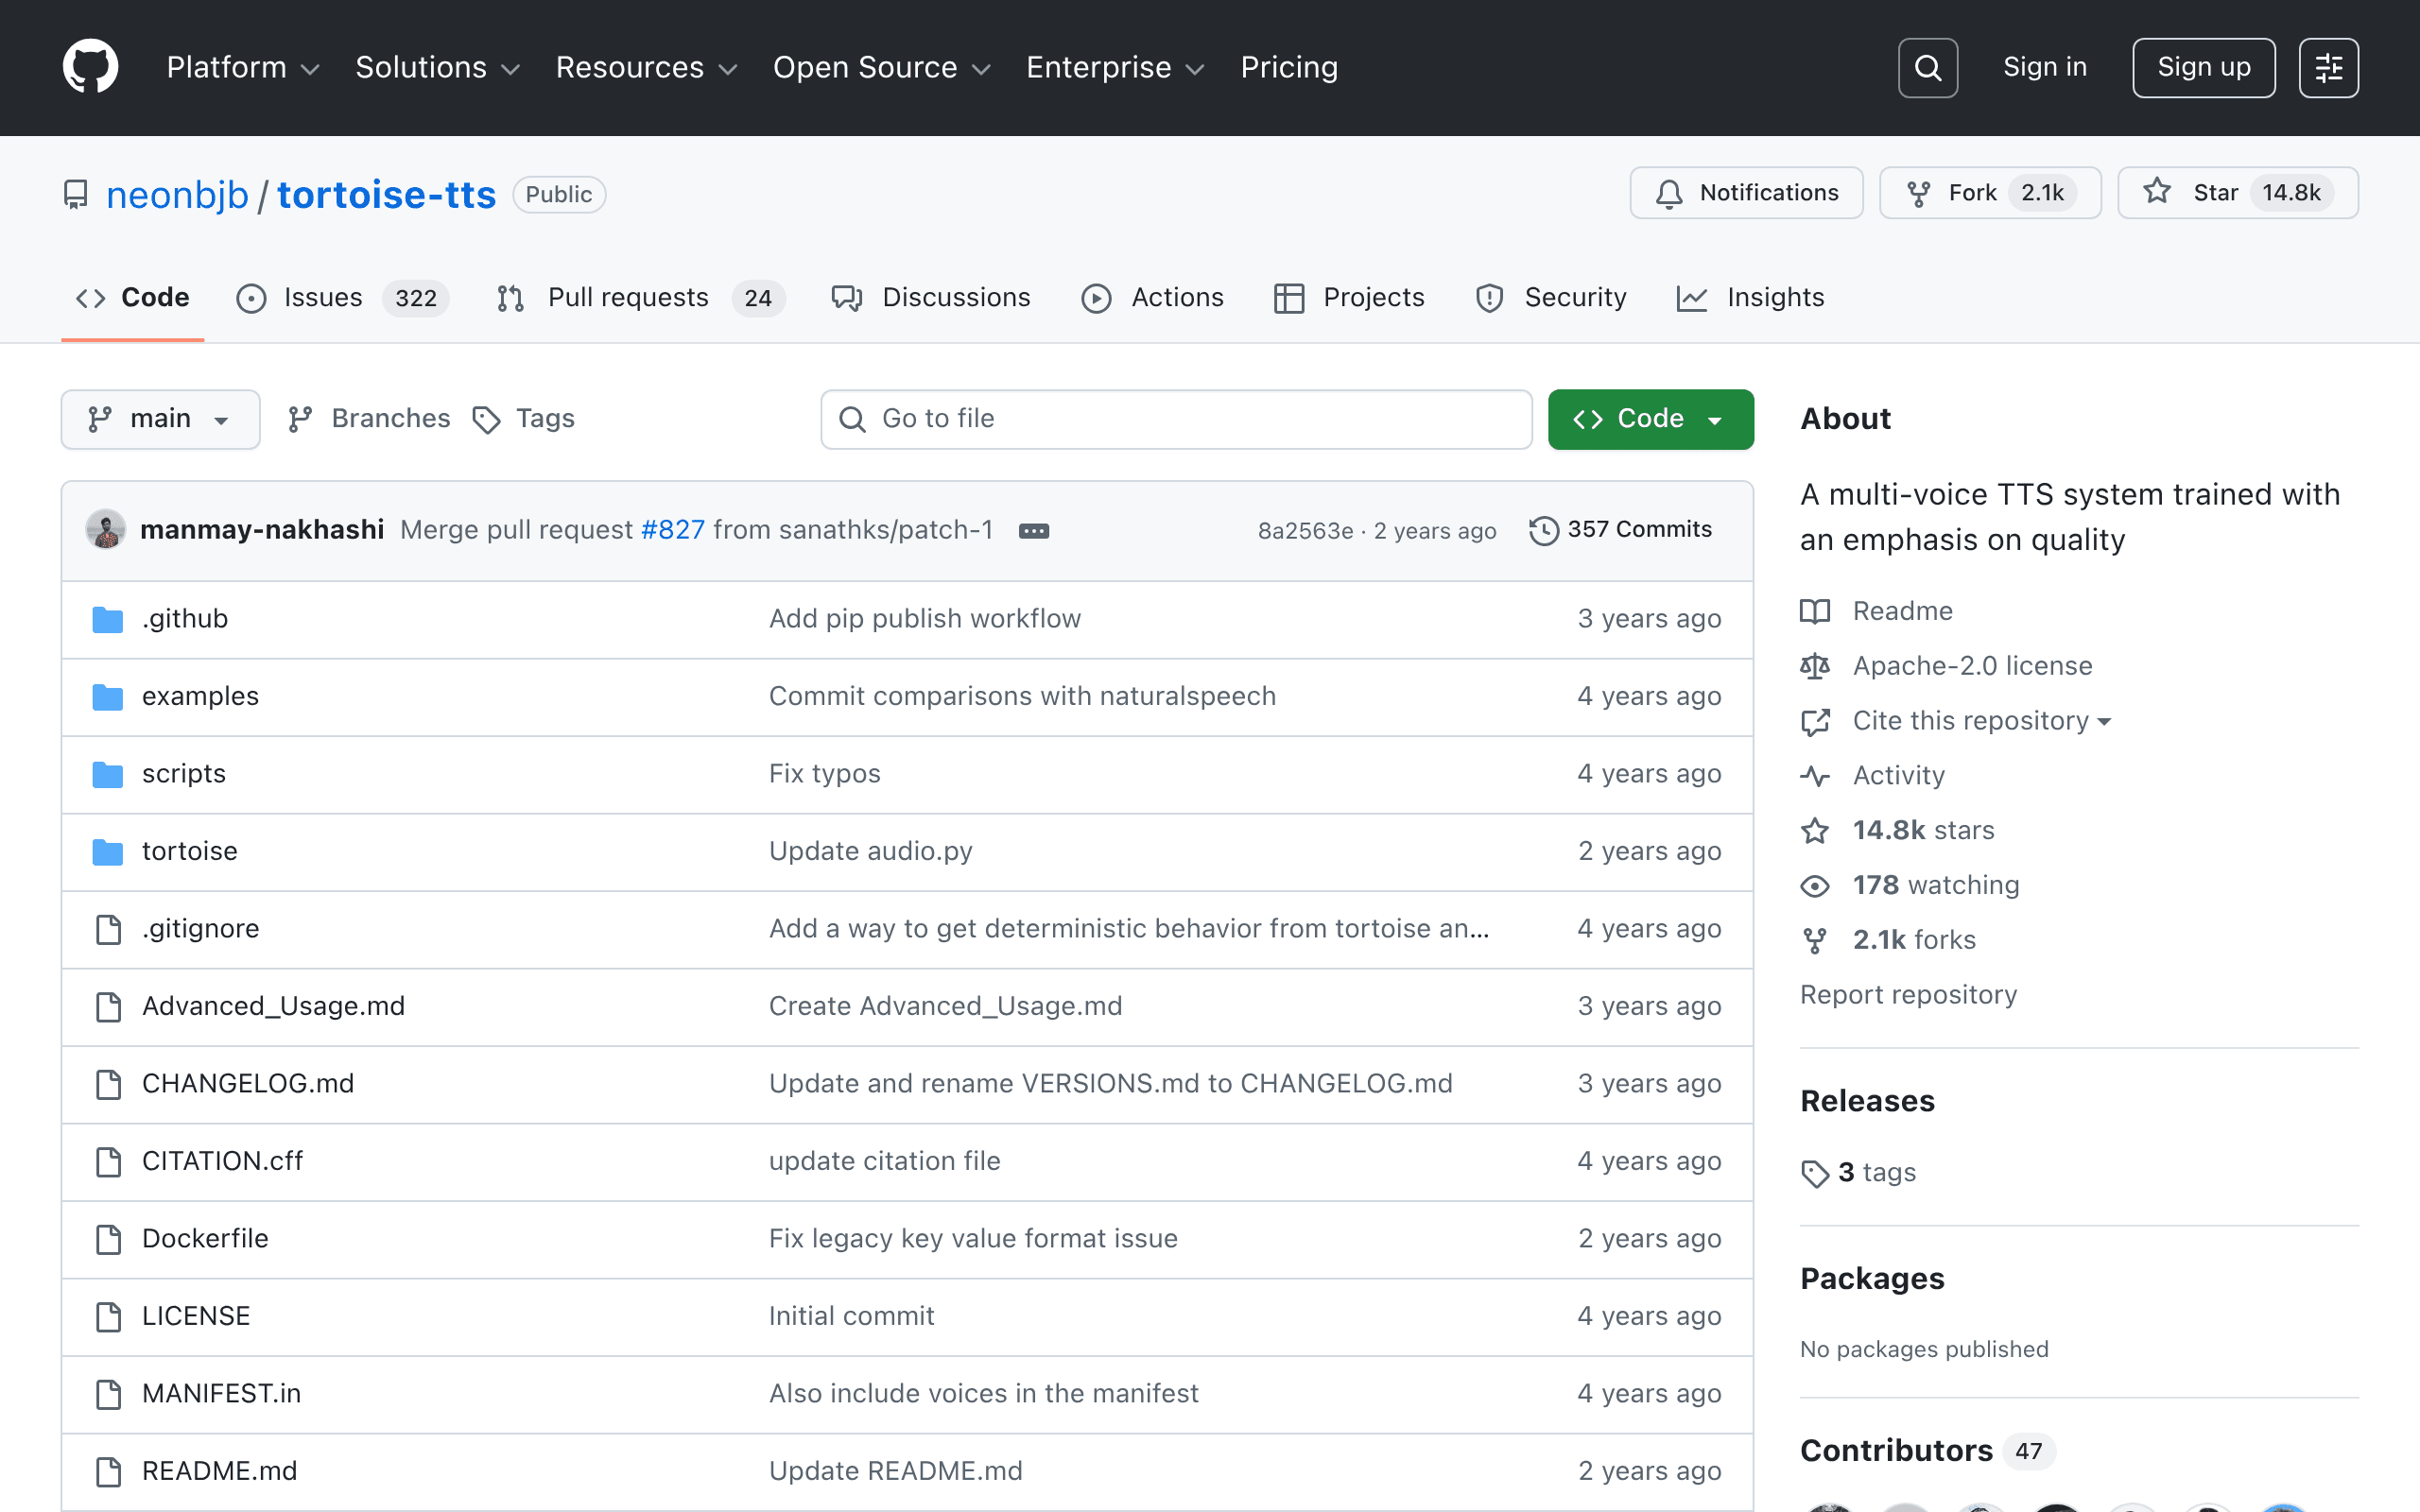The width and height of the screenshot is (2420, 1512).
Task: View the 178 watching link
Action: click(1910, 886)
